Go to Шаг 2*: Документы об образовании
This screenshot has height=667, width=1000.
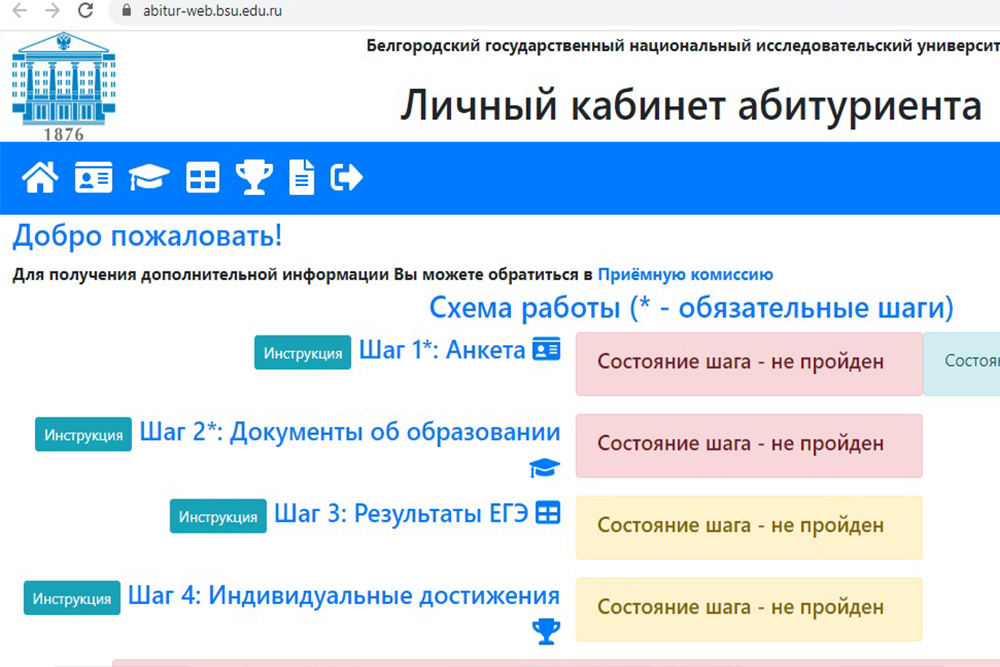[349, 432]
